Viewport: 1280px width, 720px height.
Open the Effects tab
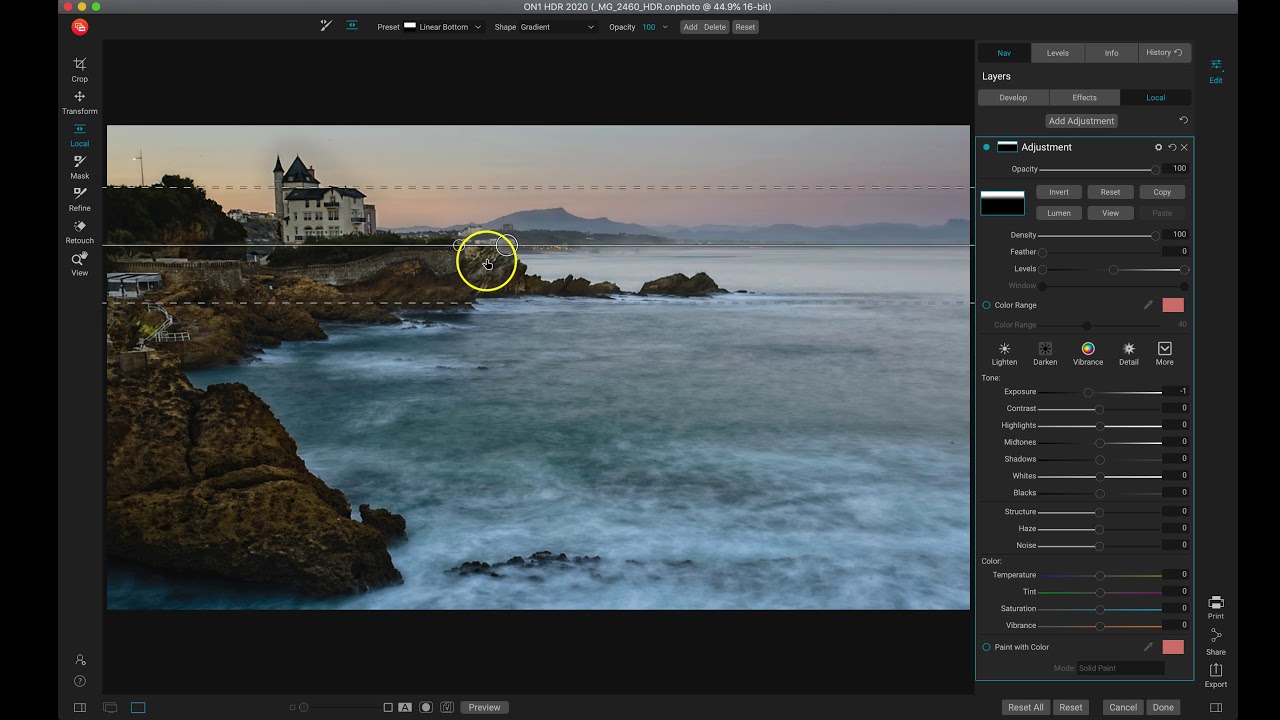pos(1084,98)
